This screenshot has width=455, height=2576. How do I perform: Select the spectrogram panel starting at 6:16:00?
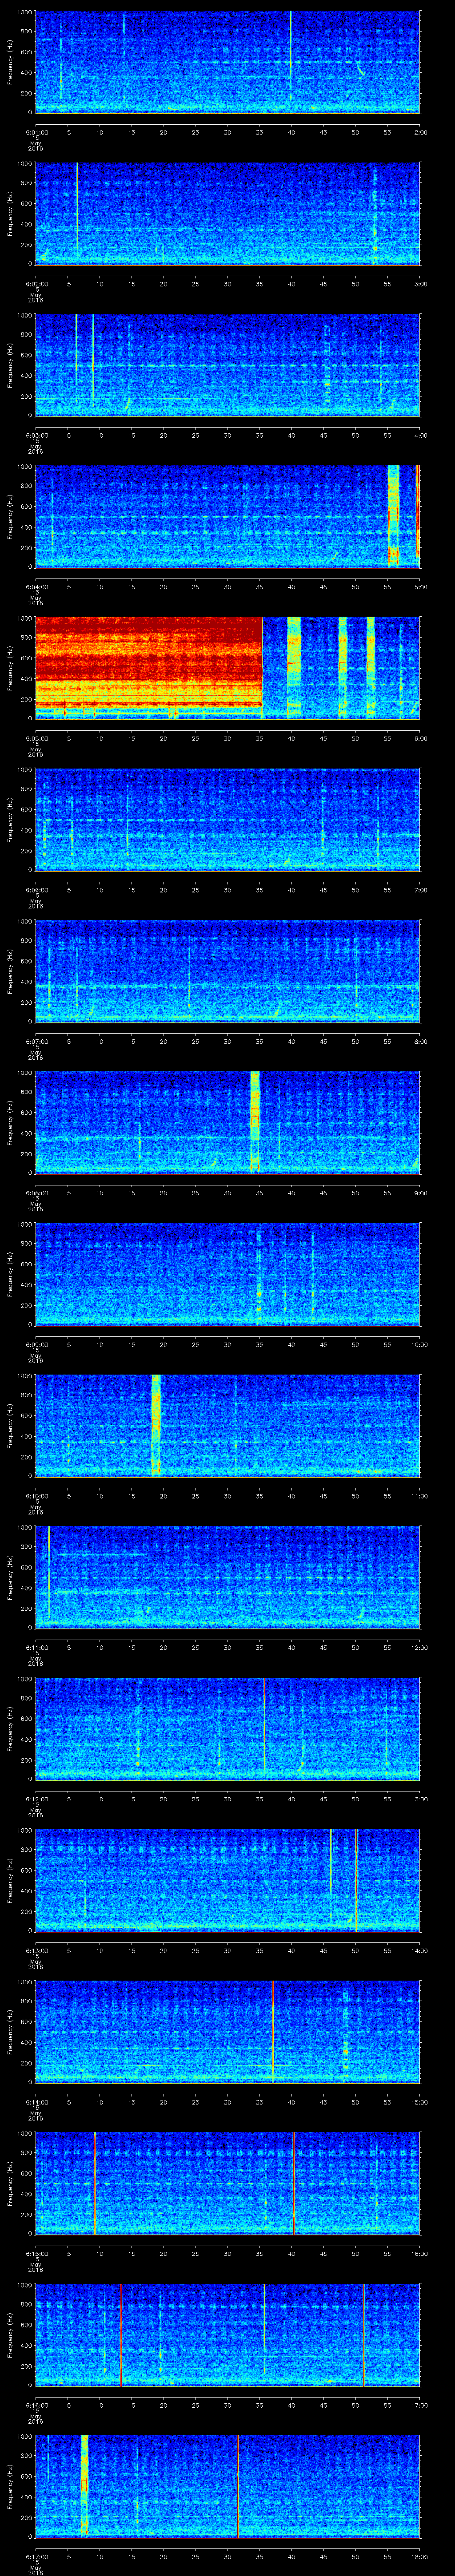(x=228, y=2335)
